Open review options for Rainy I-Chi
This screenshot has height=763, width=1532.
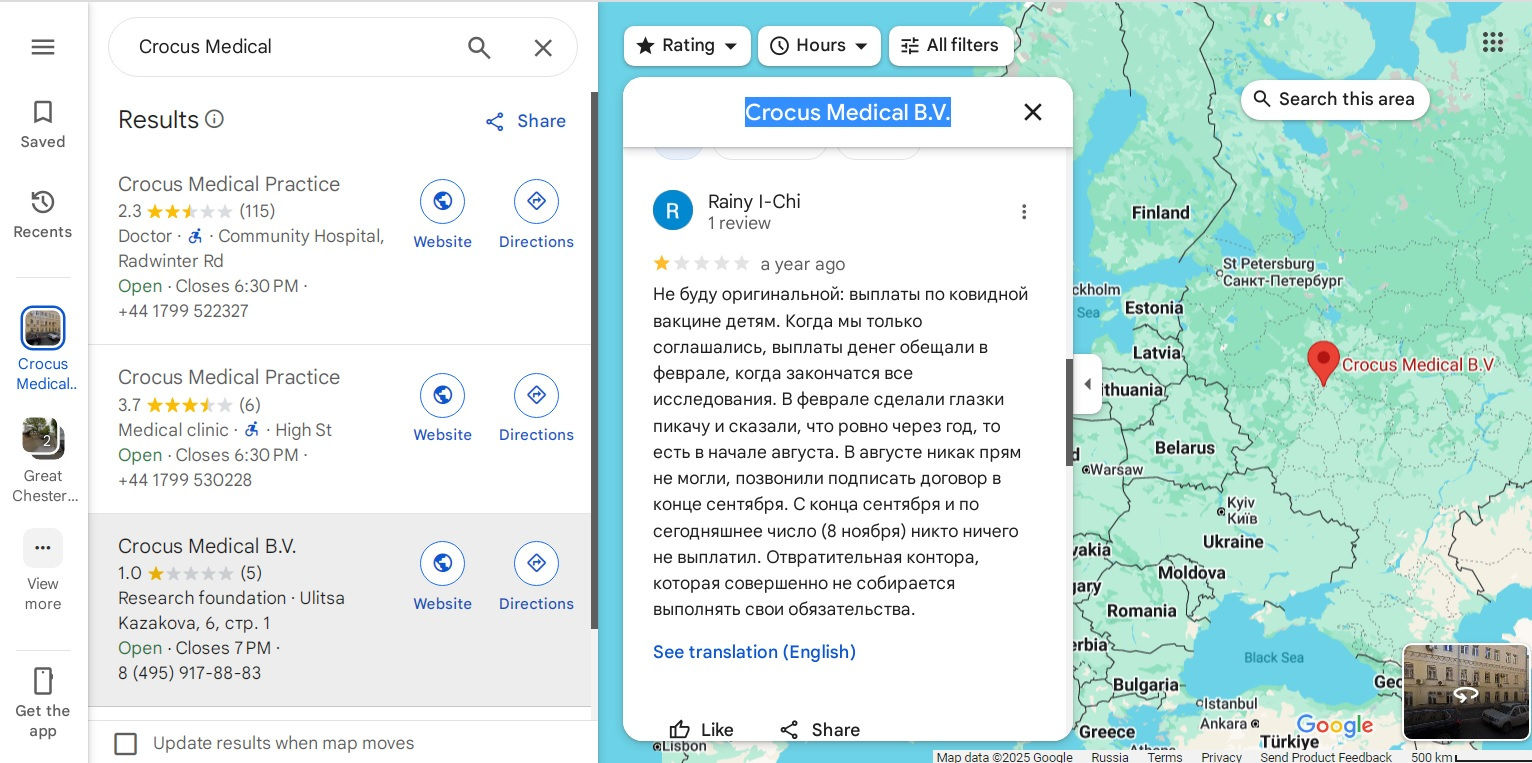1023,212
